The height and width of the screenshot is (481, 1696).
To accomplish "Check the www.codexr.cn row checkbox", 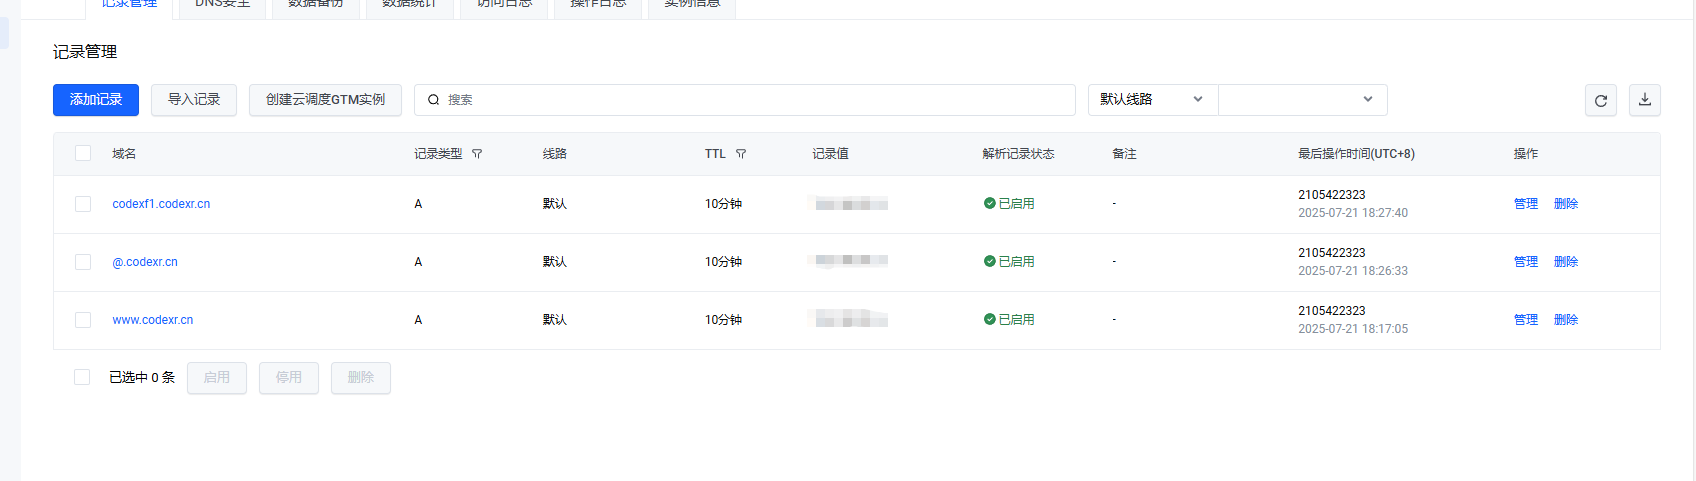I will tap(83, 320).
